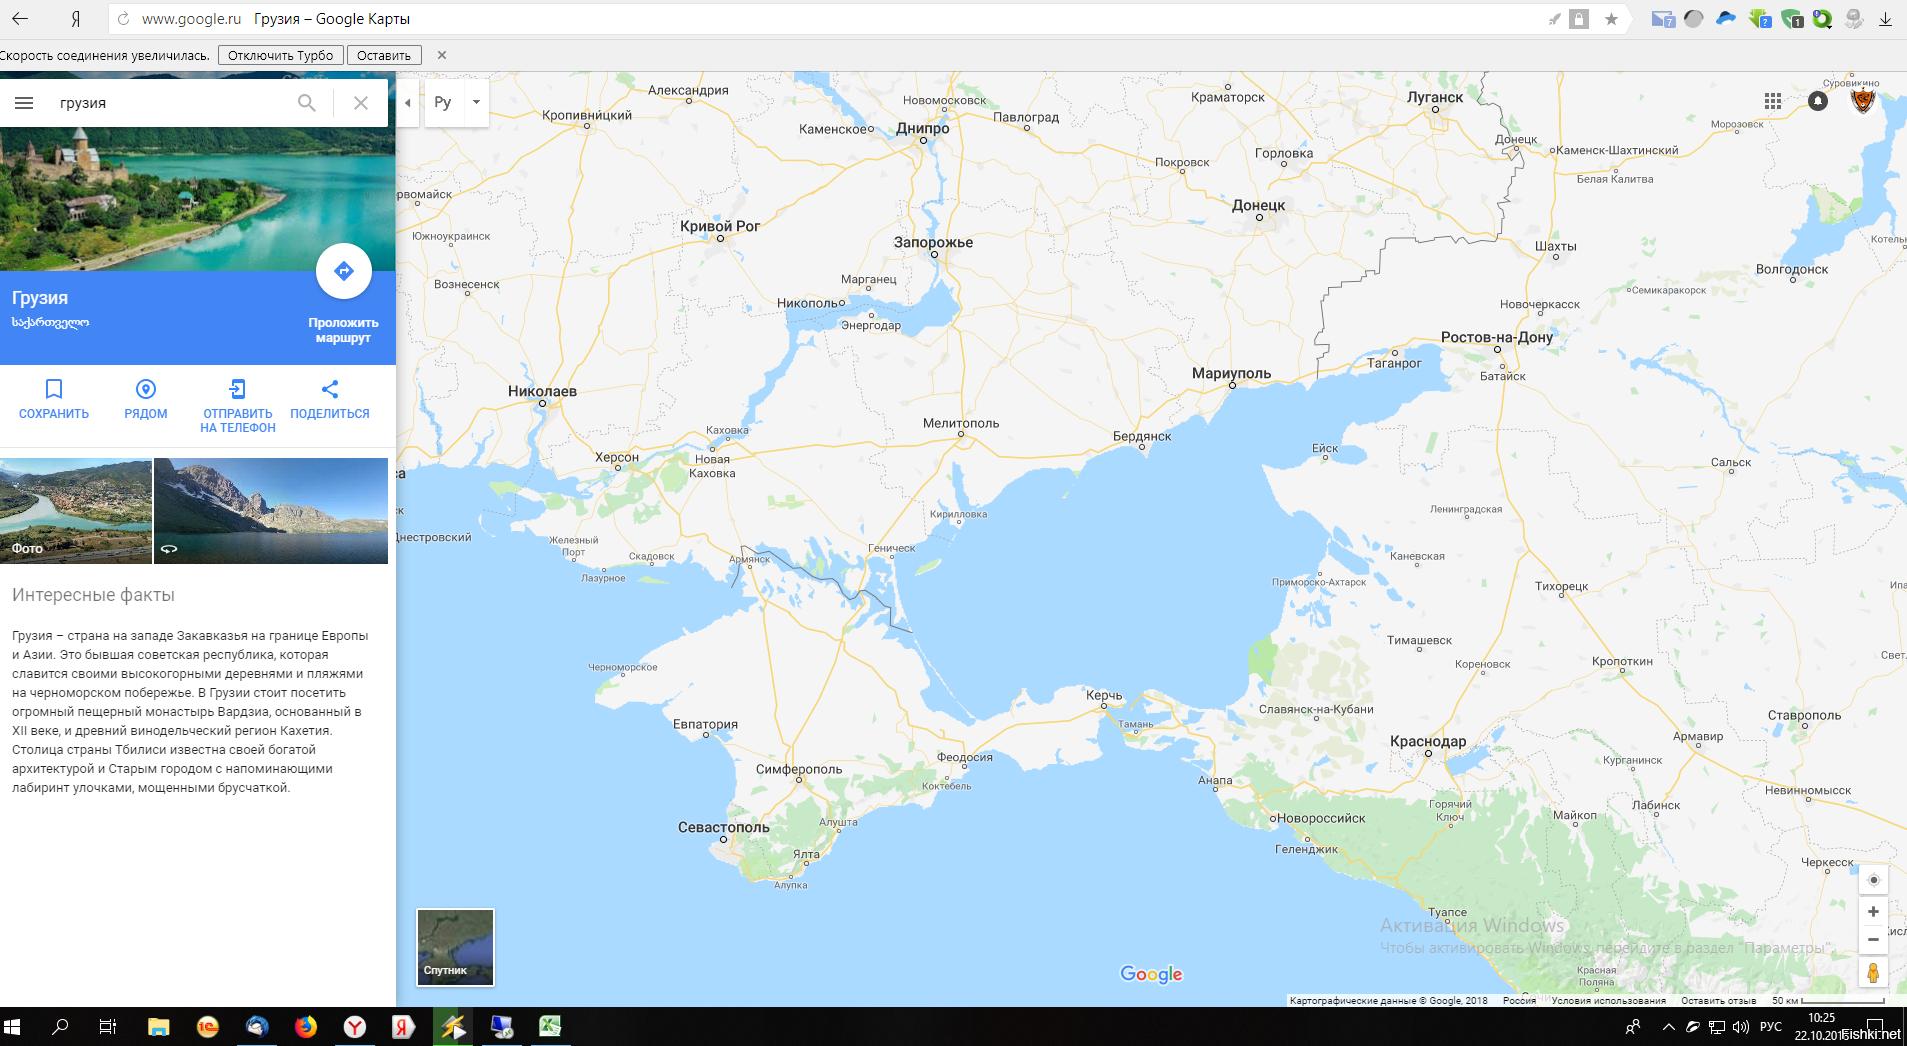1907x1046 pixels.
Task: Dismiss the Turbo notification bar
Action: (x=442, y=56)
